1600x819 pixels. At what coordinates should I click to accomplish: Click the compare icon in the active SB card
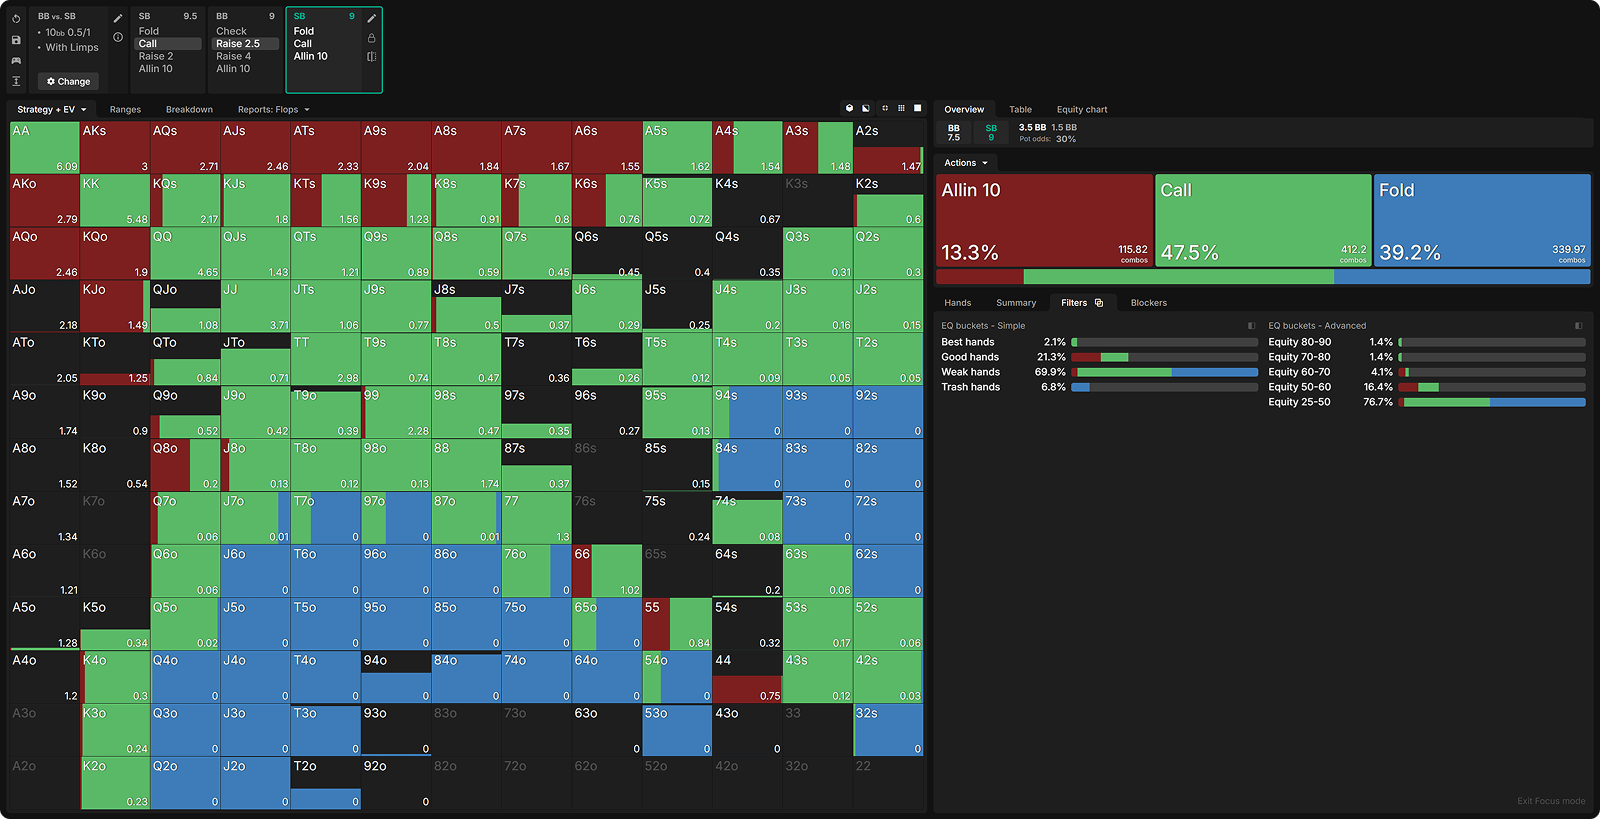point(371,57)
